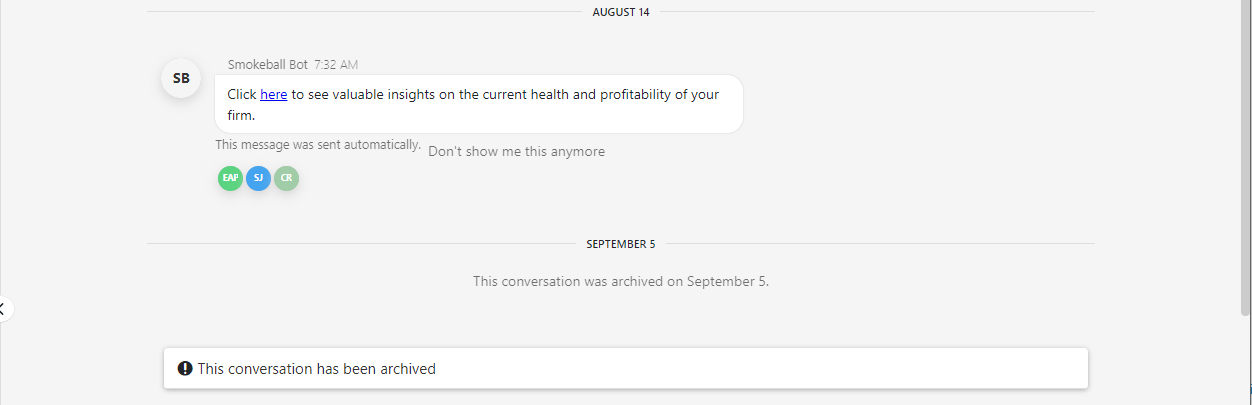Collapse the side panel with left-edge chevron
This screenshot has width=1252, height=405.
pyautogui.click(x=3, y=309)
